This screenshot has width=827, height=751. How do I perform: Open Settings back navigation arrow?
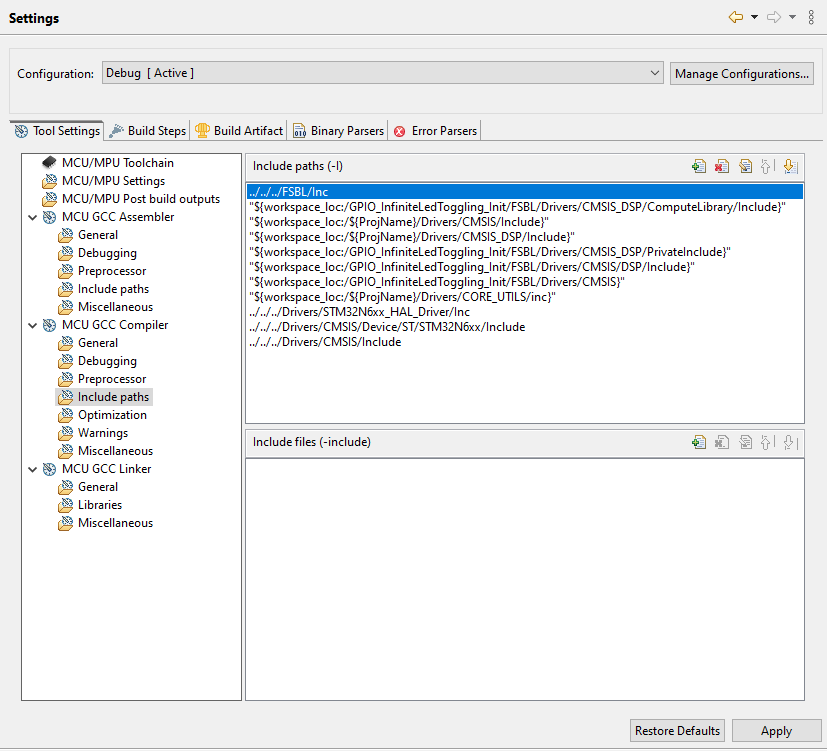point(736,17)
